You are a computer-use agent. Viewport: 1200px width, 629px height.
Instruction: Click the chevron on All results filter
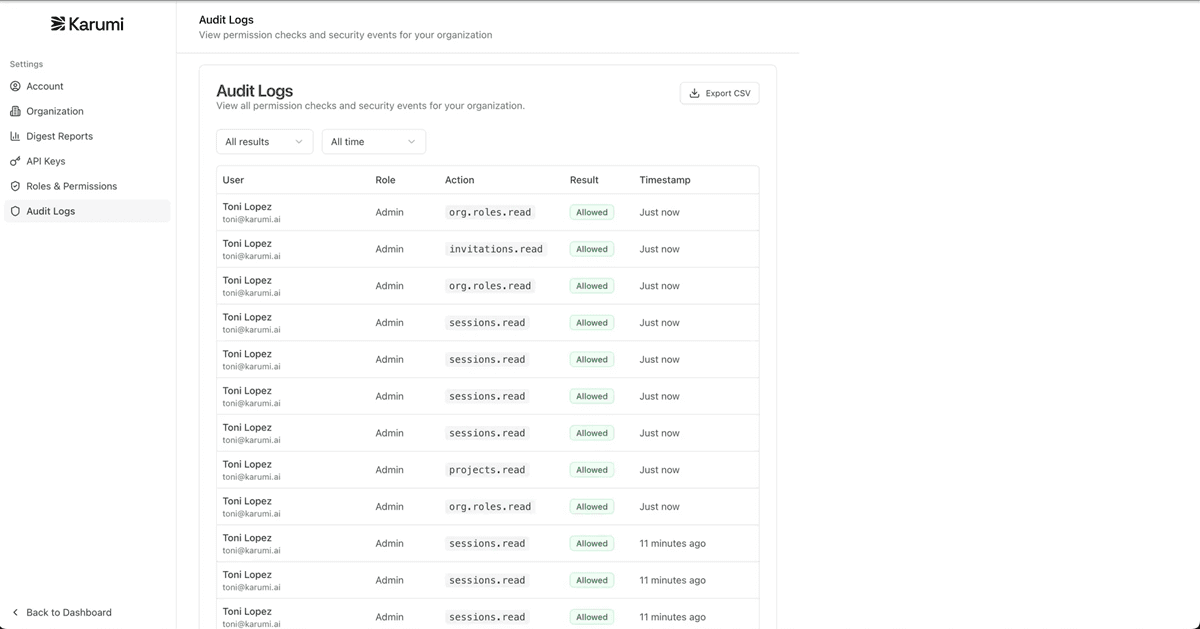298,142
